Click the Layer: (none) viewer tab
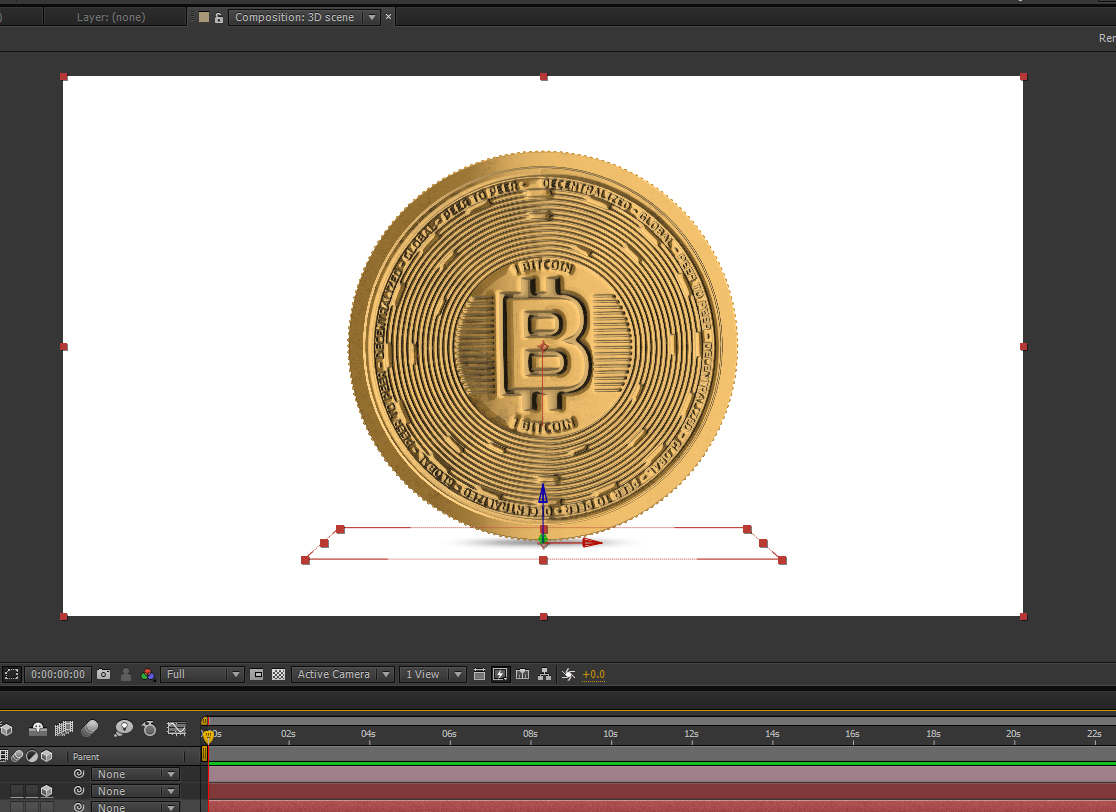The height and width of the screenshot is (812, 1116). tap(110, 16)
